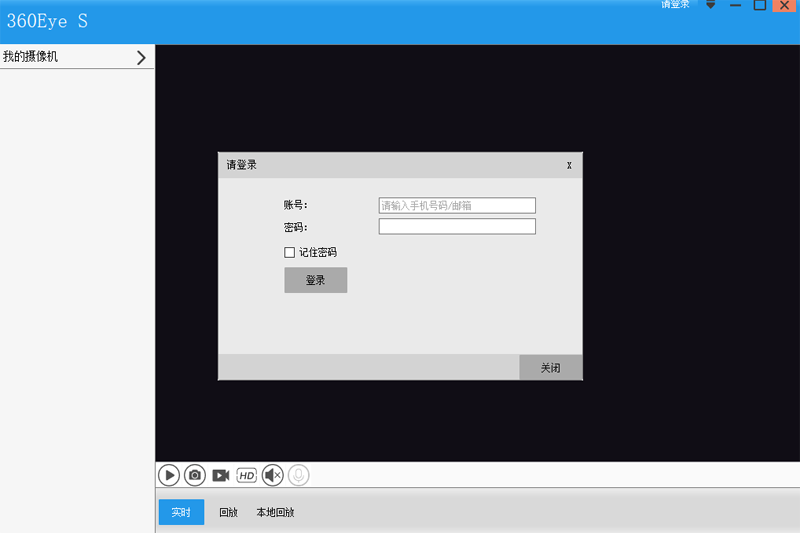This screenshot has width=800, height=533.
Task: Take a snapshot with the camera icon
Action: pos(195,475)
